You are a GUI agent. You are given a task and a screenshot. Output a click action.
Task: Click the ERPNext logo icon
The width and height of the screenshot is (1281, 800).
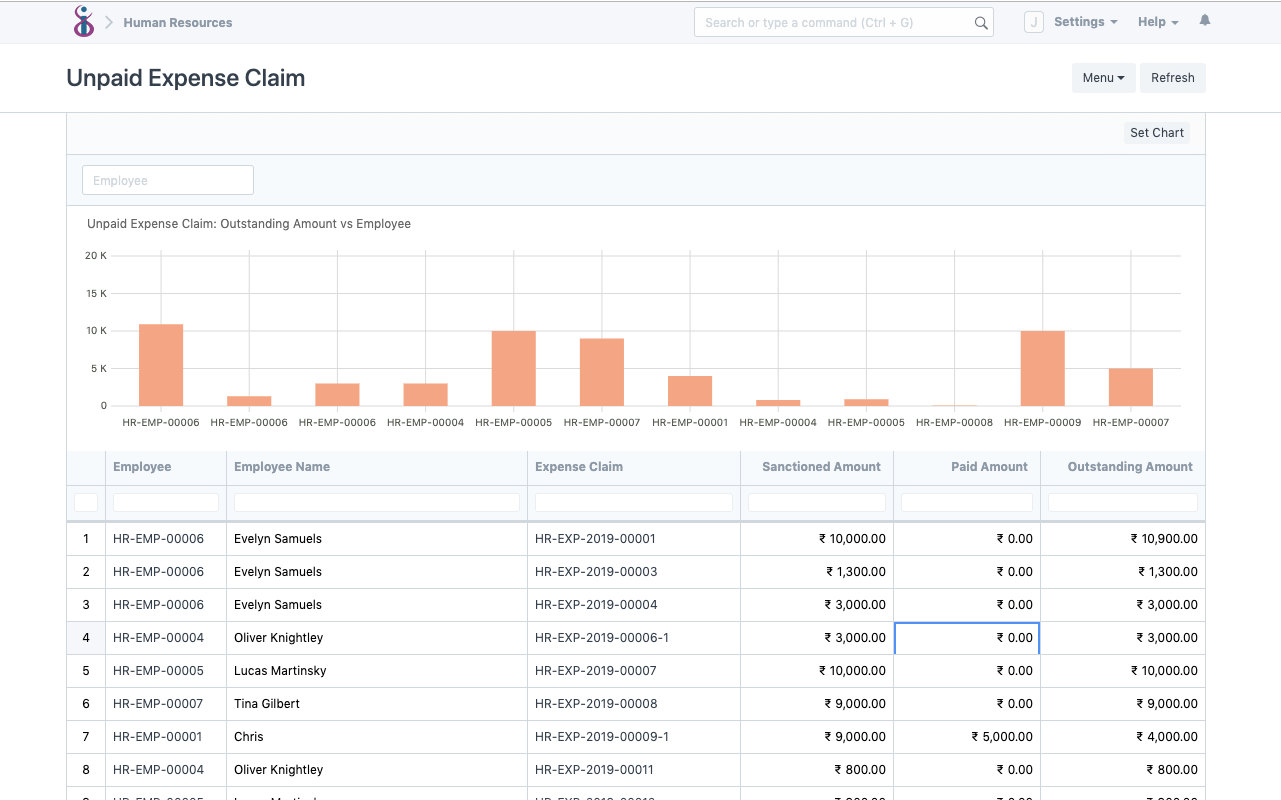point(84,21)
